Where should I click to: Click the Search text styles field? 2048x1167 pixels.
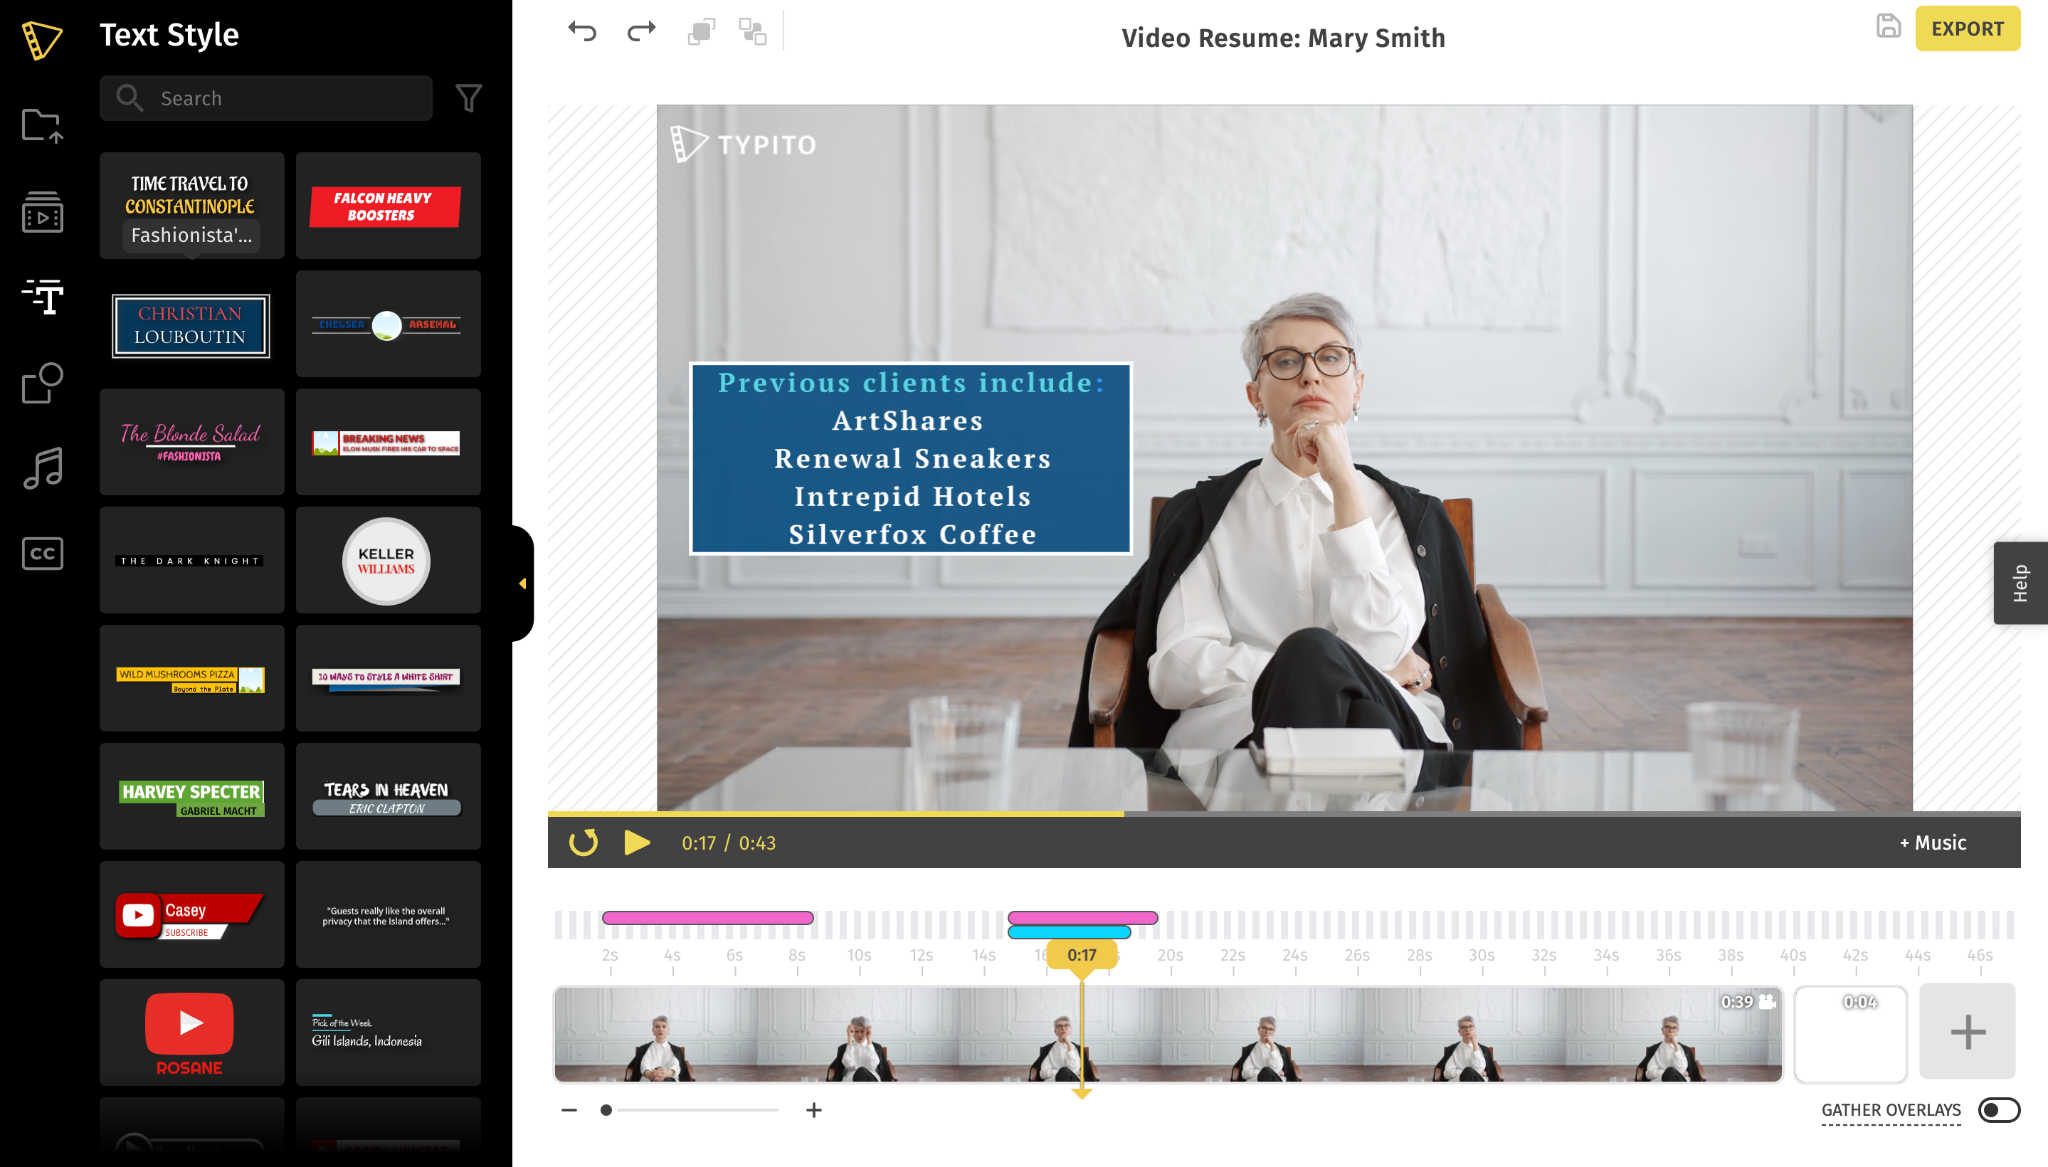[266, 98]
